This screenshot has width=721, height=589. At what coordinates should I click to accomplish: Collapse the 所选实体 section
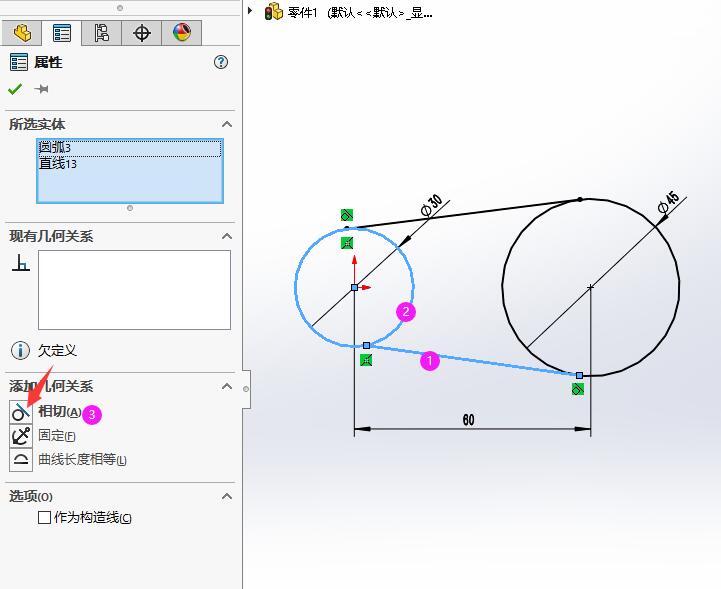(227, 124)
